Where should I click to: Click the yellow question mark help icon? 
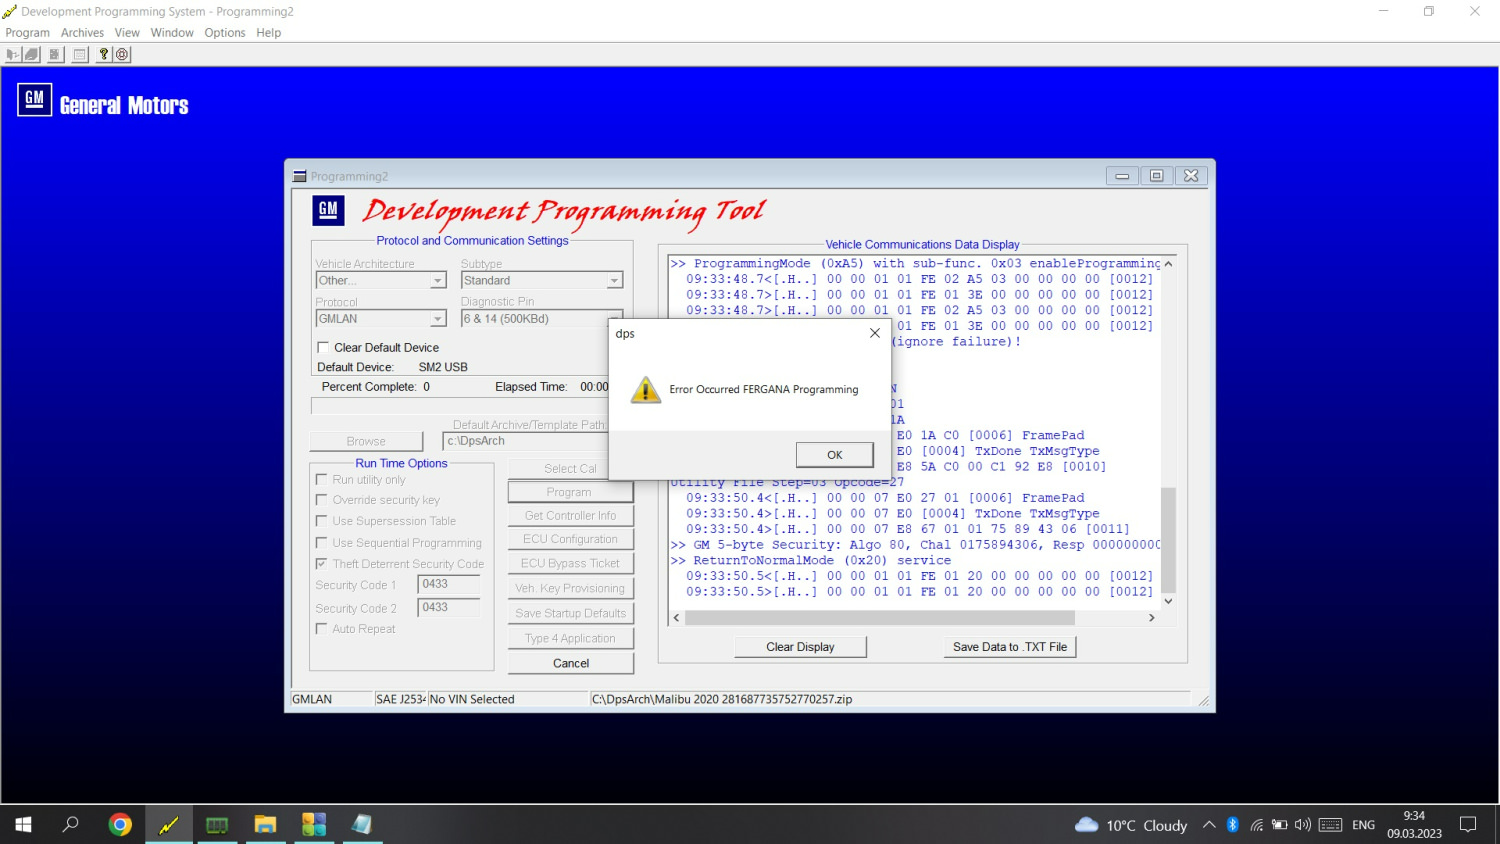[103, 55]
